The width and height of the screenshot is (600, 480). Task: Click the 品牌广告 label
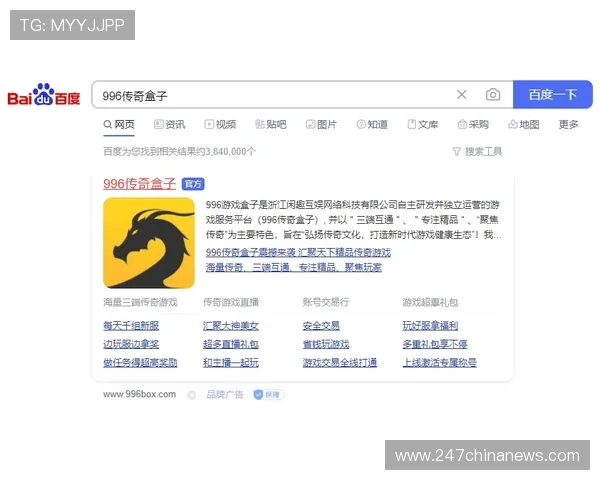[225, 395]
